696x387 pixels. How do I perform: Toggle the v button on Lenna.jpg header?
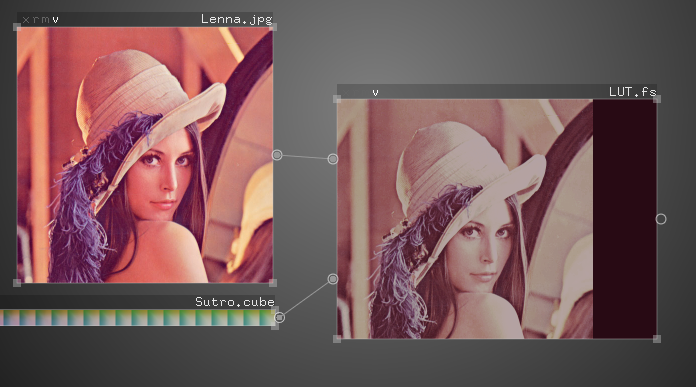[x=55, y=20]
